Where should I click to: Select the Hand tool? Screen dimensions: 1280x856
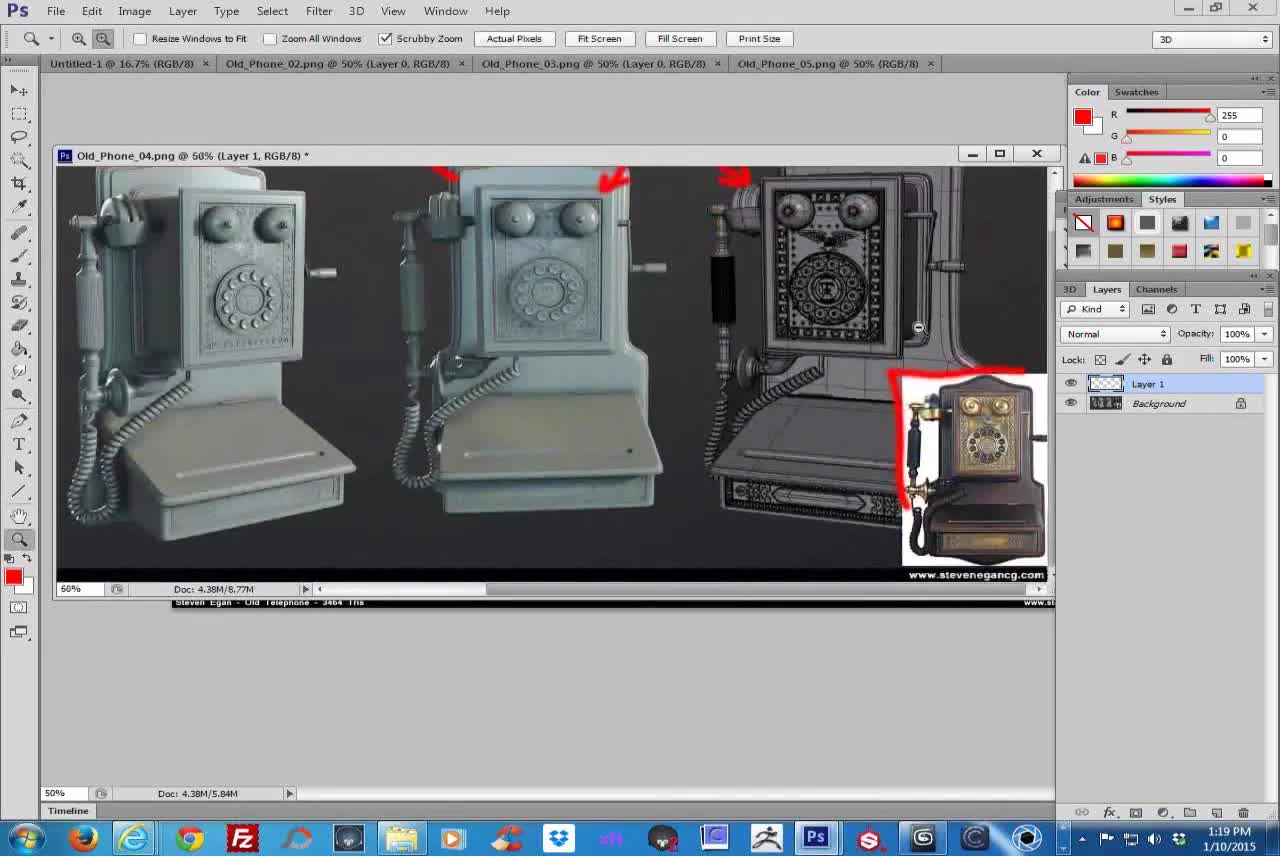point(19,516)
